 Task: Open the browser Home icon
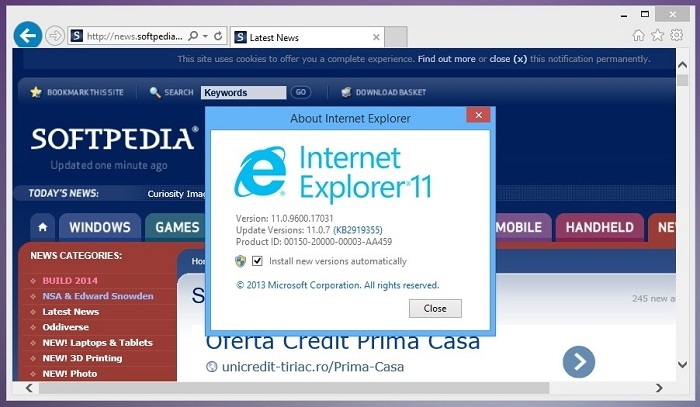pos(639,35)
